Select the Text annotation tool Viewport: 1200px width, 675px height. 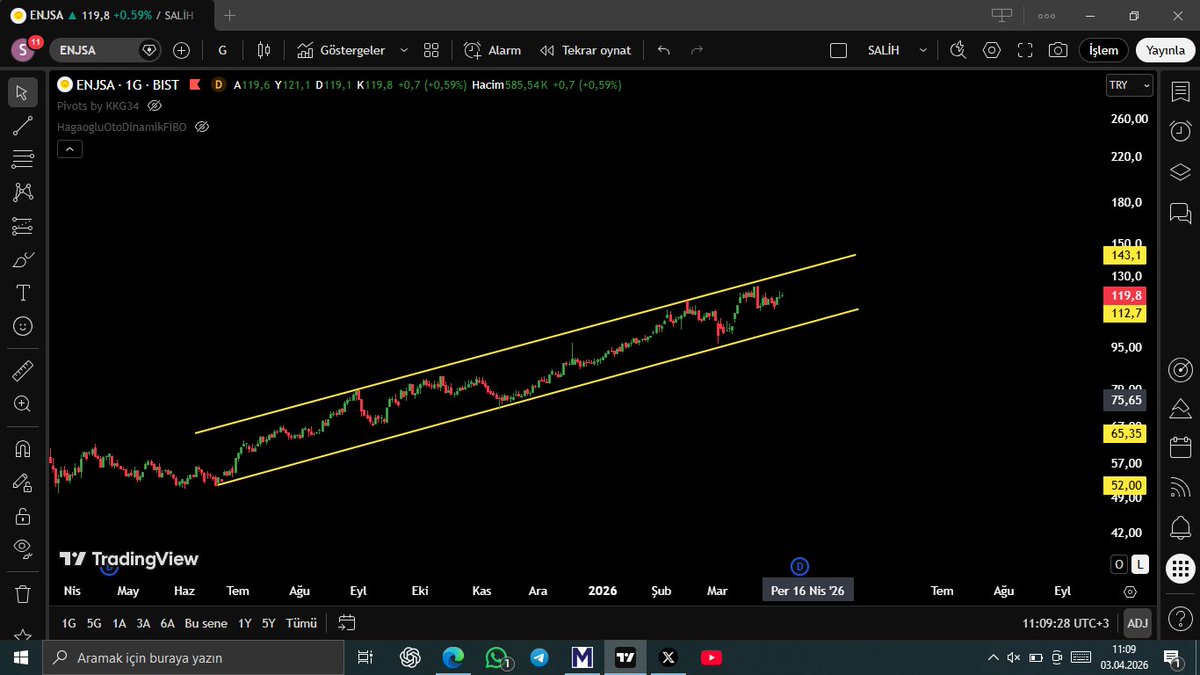tap(22, 293)
